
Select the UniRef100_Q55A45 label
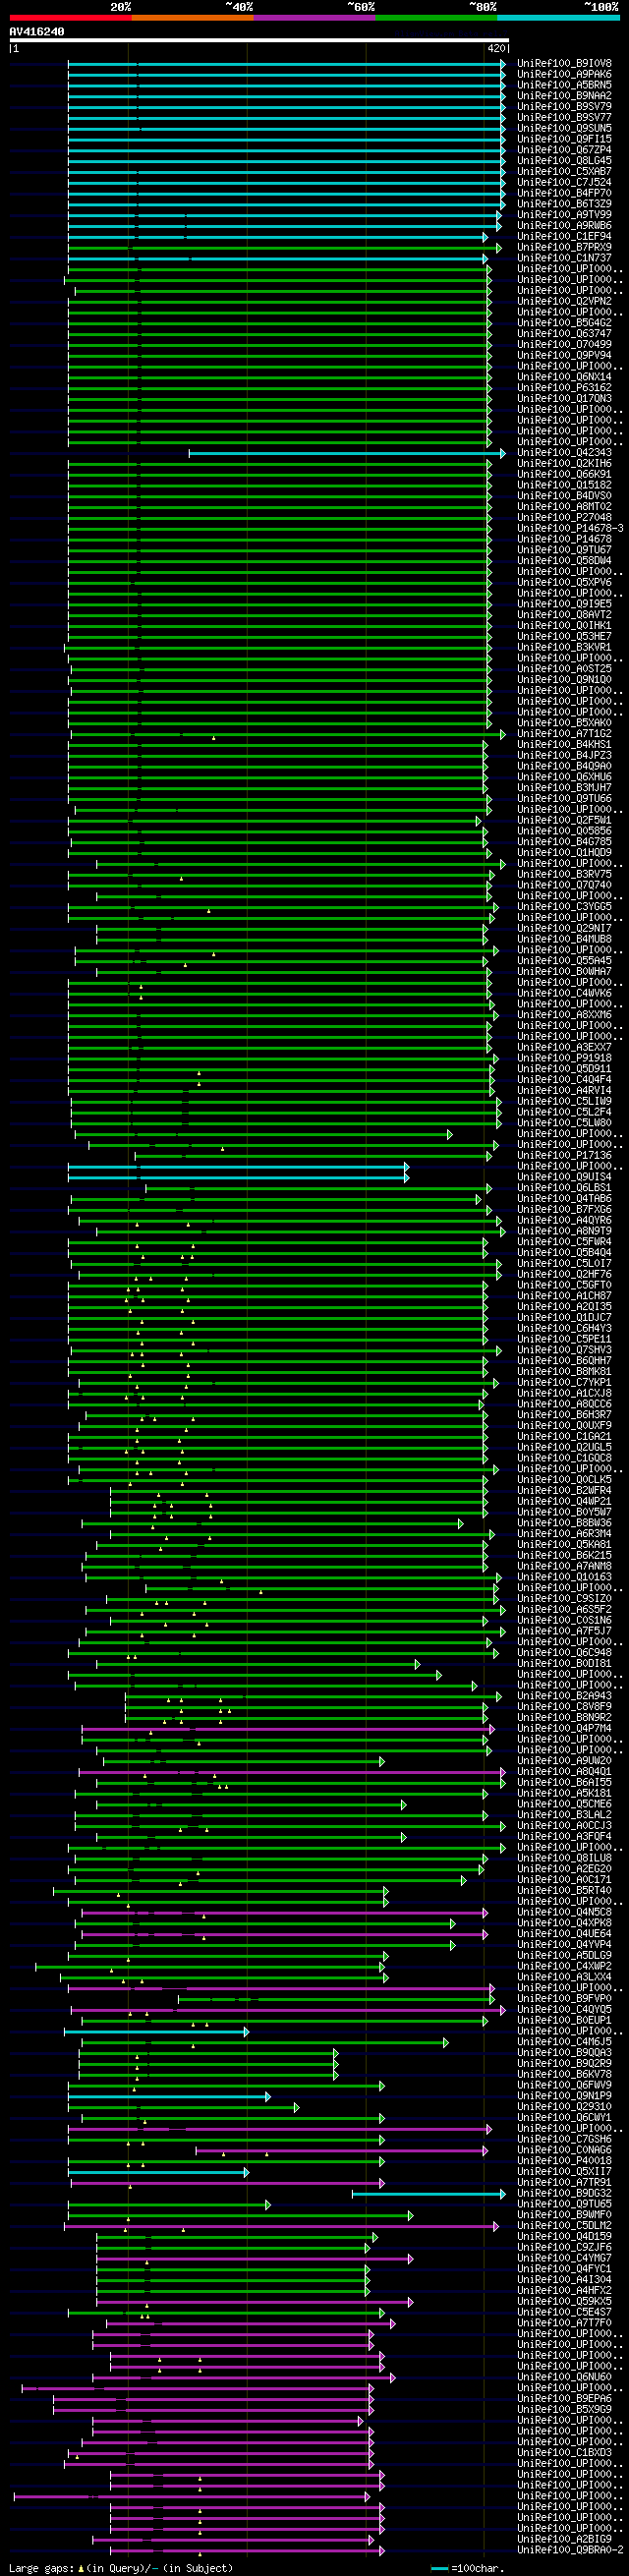click(x=564, y=961)
